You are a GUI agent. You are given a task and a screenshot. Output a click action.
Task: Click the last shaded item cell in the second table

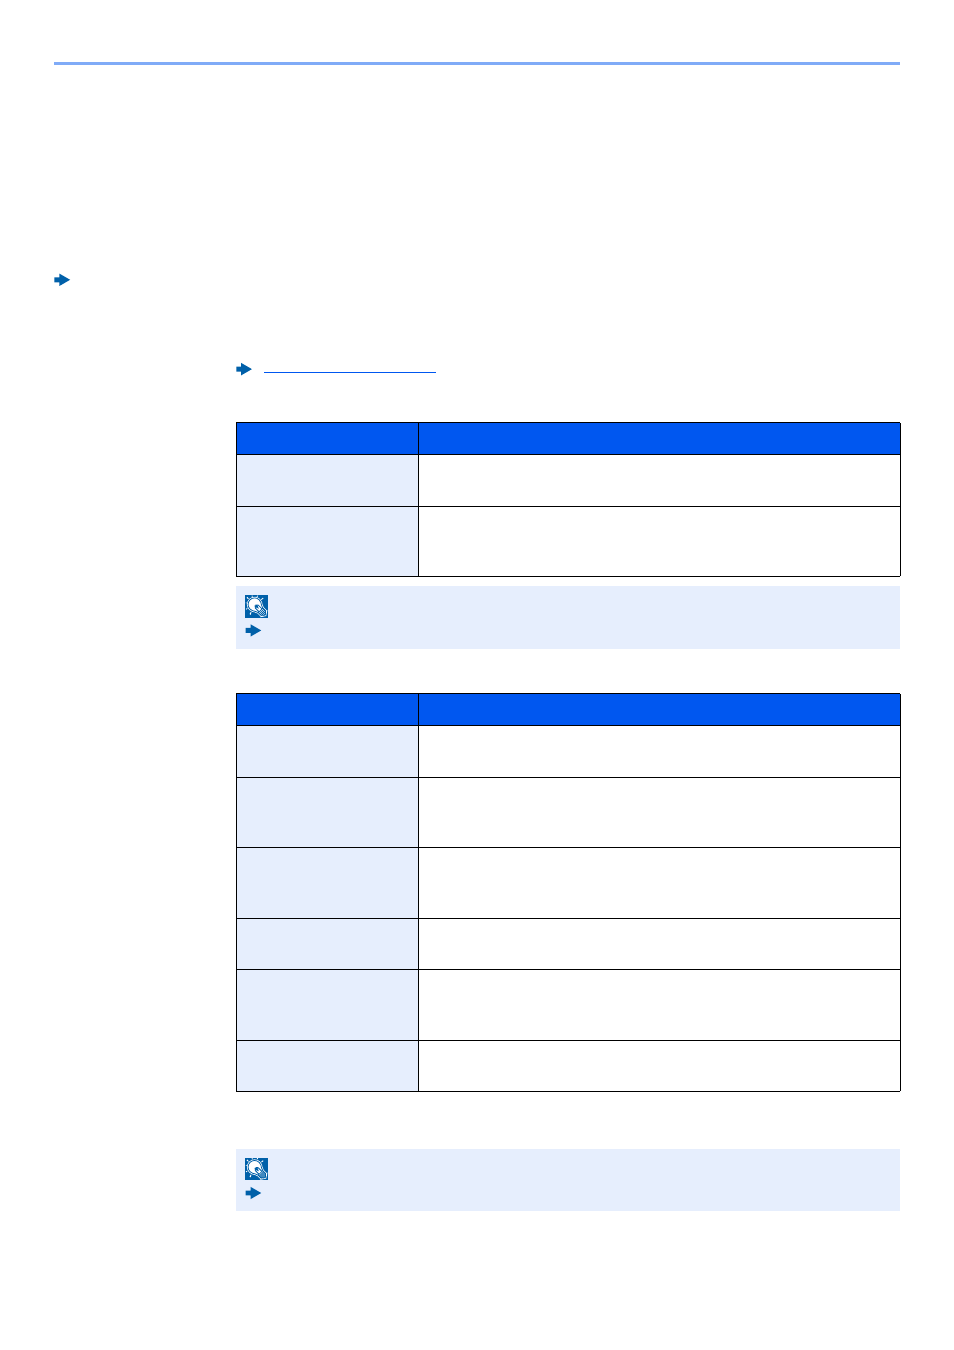click(x=327, y=1066)
